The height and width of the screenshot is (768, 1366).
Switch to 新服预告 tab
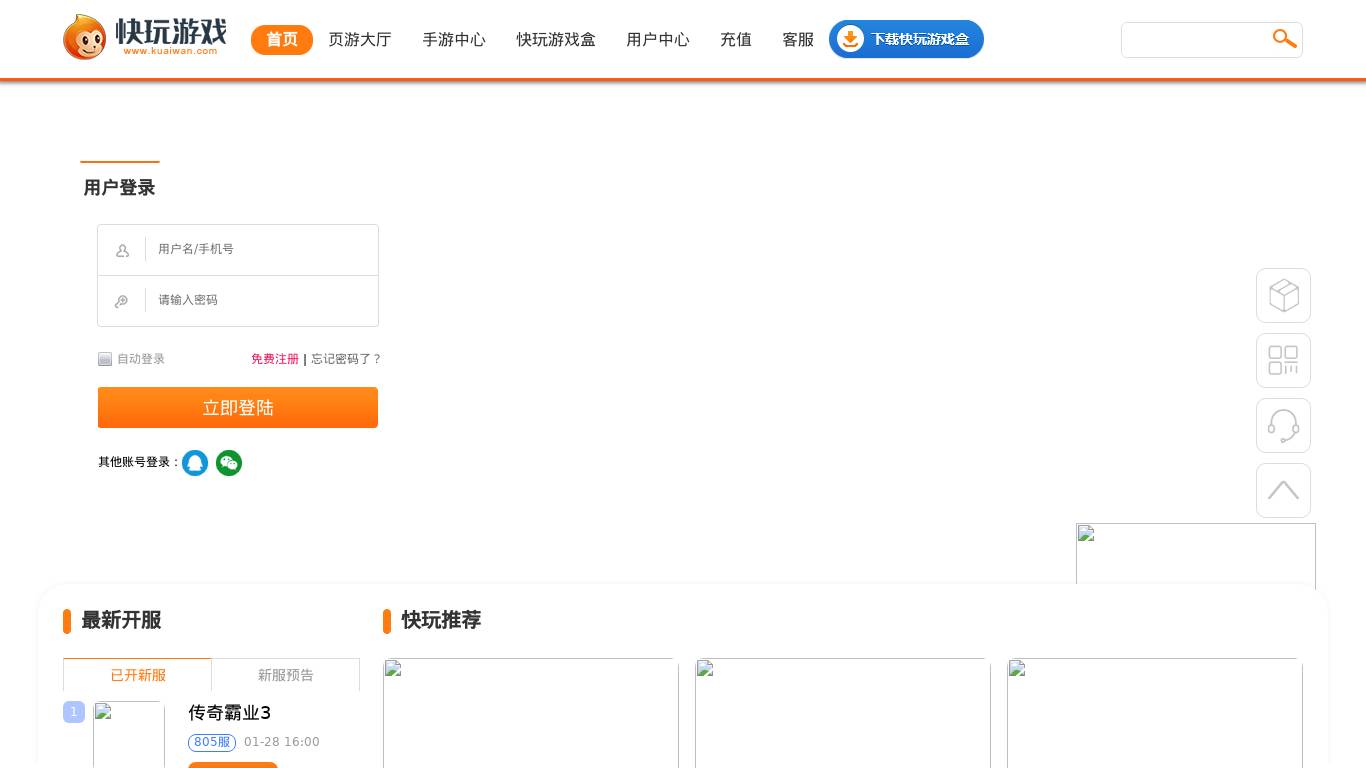tap(286, 675)
